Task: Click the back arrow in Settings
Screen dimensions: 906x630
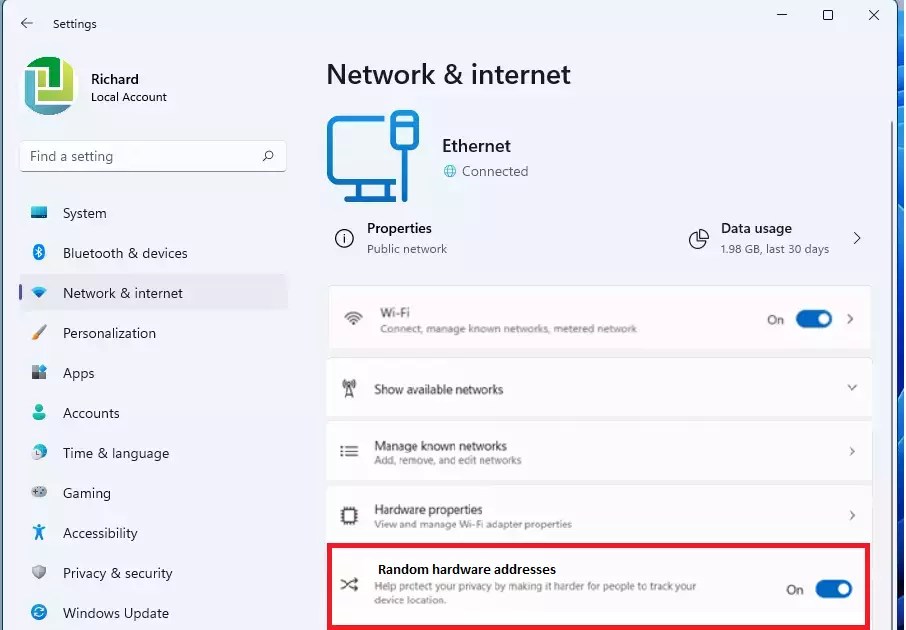Action: 27,23
